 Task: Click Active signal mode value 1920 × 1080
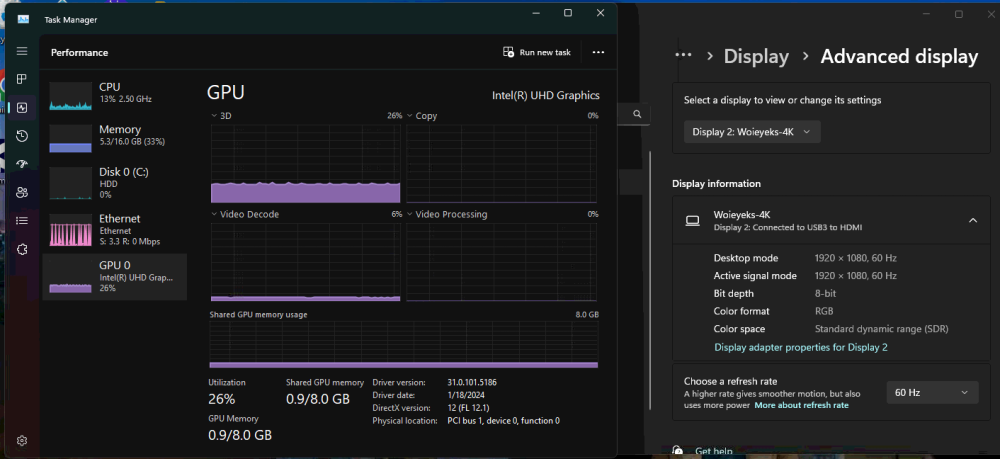(856, 276)
